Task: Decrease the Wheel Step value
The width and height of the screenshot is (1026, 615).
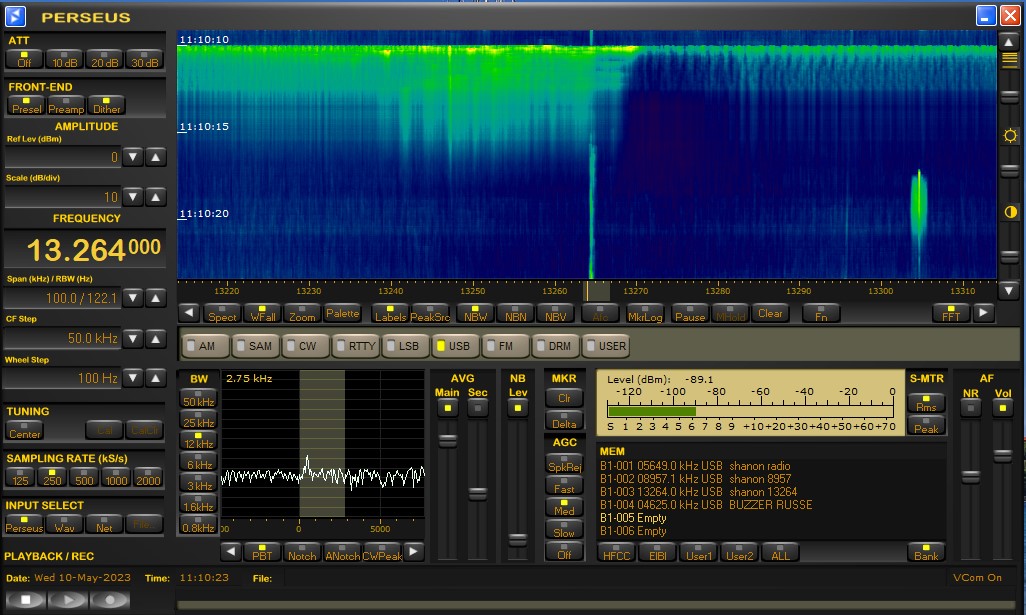Action: pyautogui.click(x=133, y=378)
